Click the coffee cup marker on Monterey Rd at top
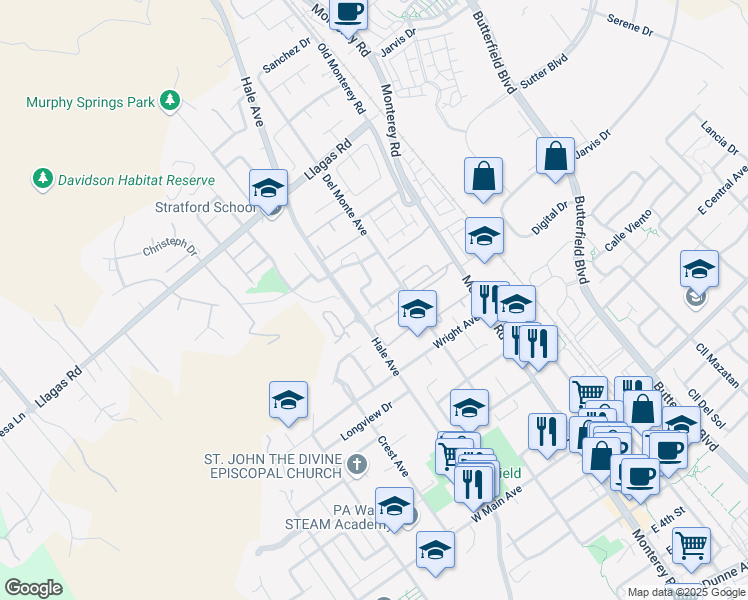Image resolution: width=748 pixels, height=600 pixels. point(348,12)
